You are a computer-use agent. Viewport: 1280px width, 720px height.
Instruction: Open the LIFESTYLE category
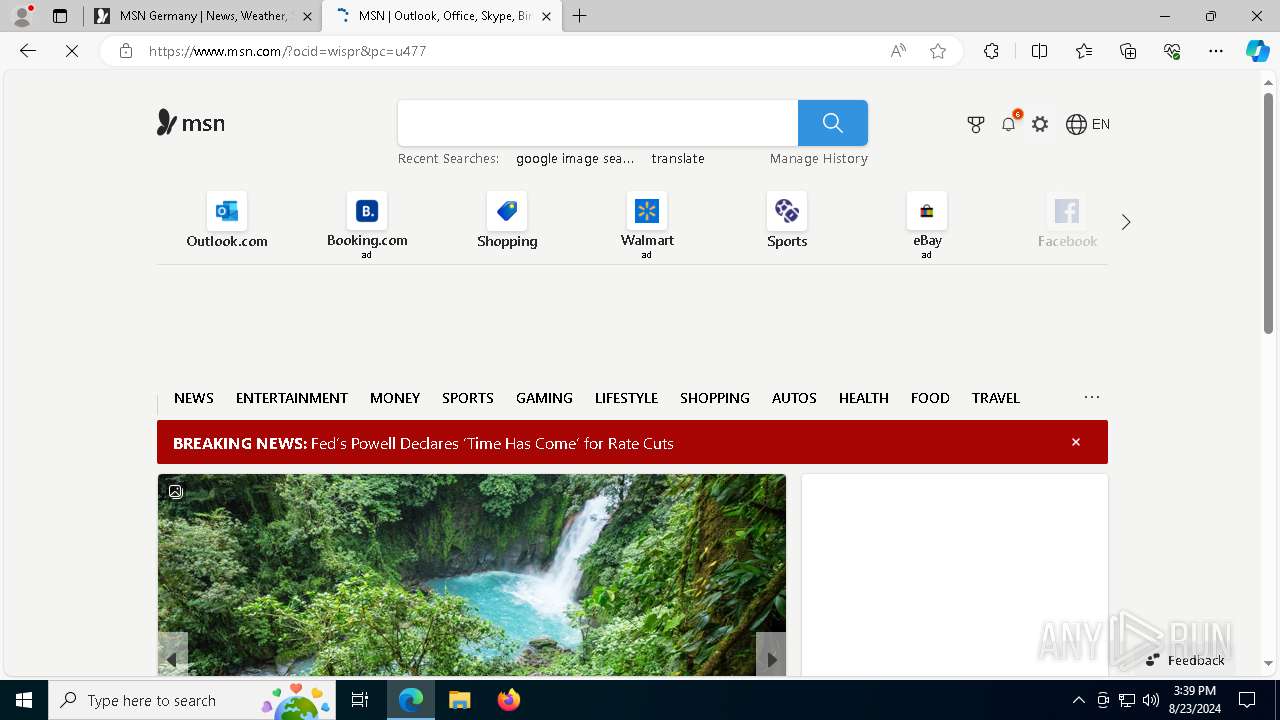click(626, 398)
